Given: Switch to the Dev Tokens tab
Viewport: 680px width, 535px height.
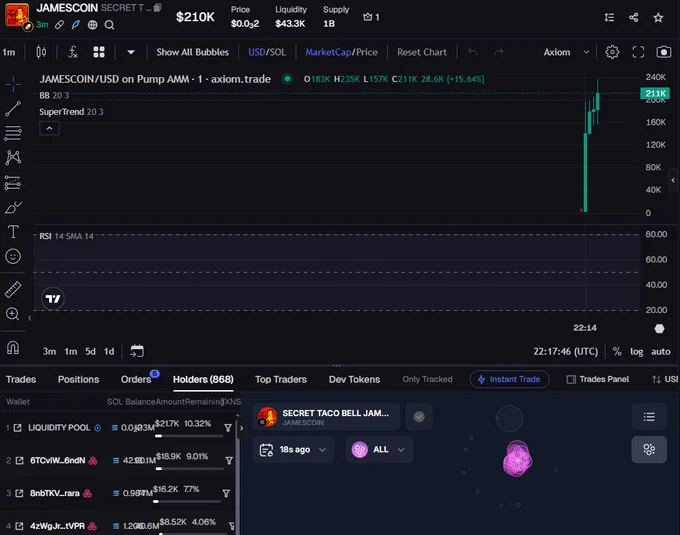Looking at the screenshot, I should [354, 379].
